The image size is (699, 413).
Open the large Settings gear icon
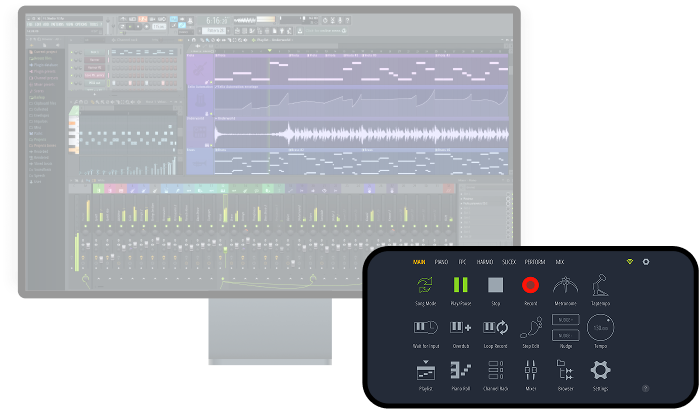600,370
